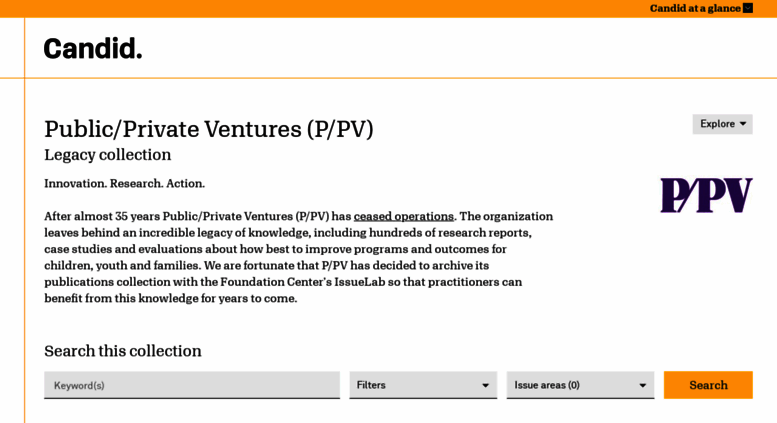The image size is (777, 423).
Task: Click the Issue areas dropdown arrow
Action: pos(642,385)
